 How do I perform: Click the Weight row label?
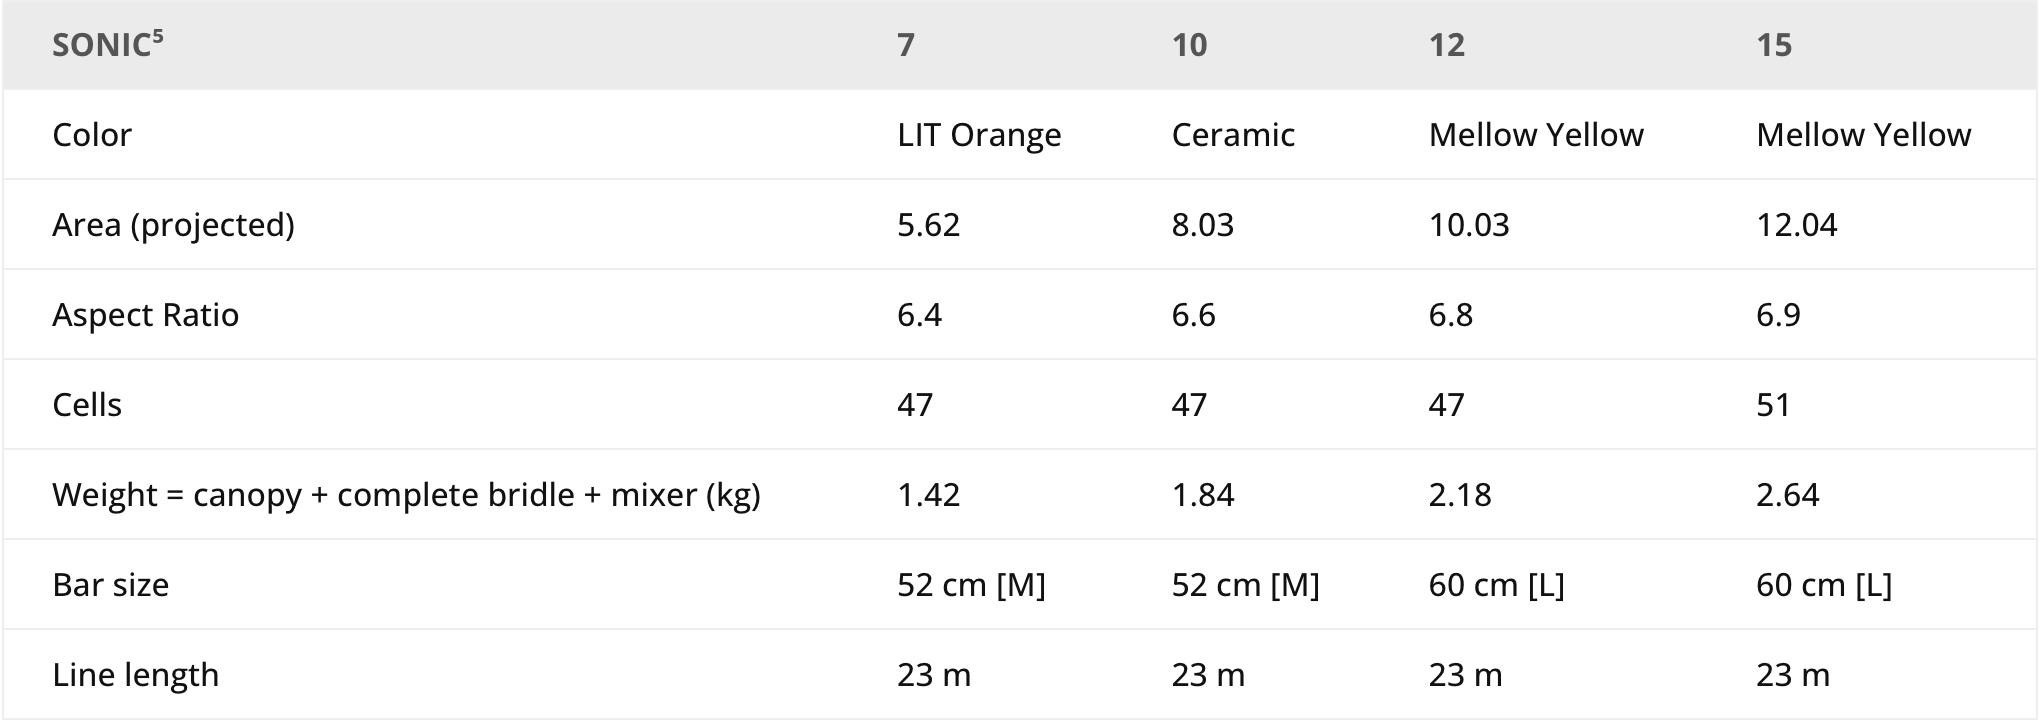[x=406, y=495]
